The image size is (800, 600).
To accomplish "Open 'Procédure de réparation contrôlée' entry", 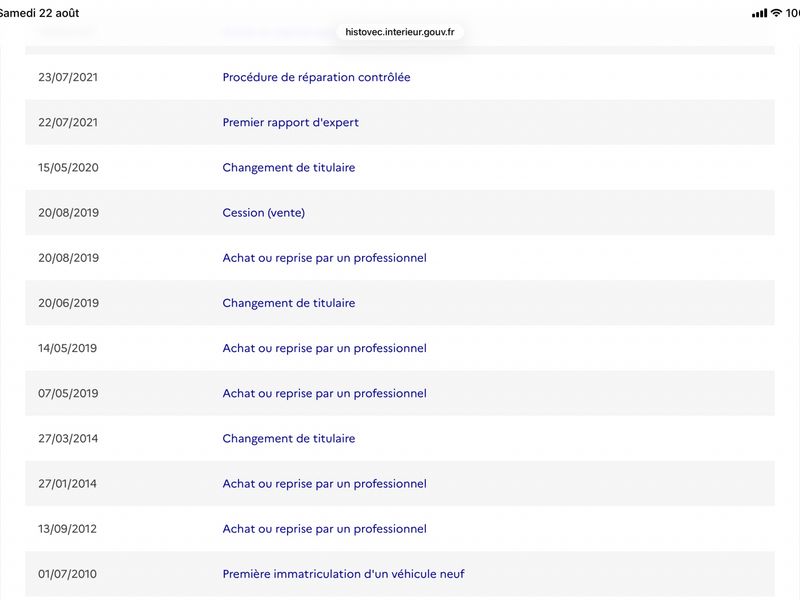I will (x=316, y=77).
